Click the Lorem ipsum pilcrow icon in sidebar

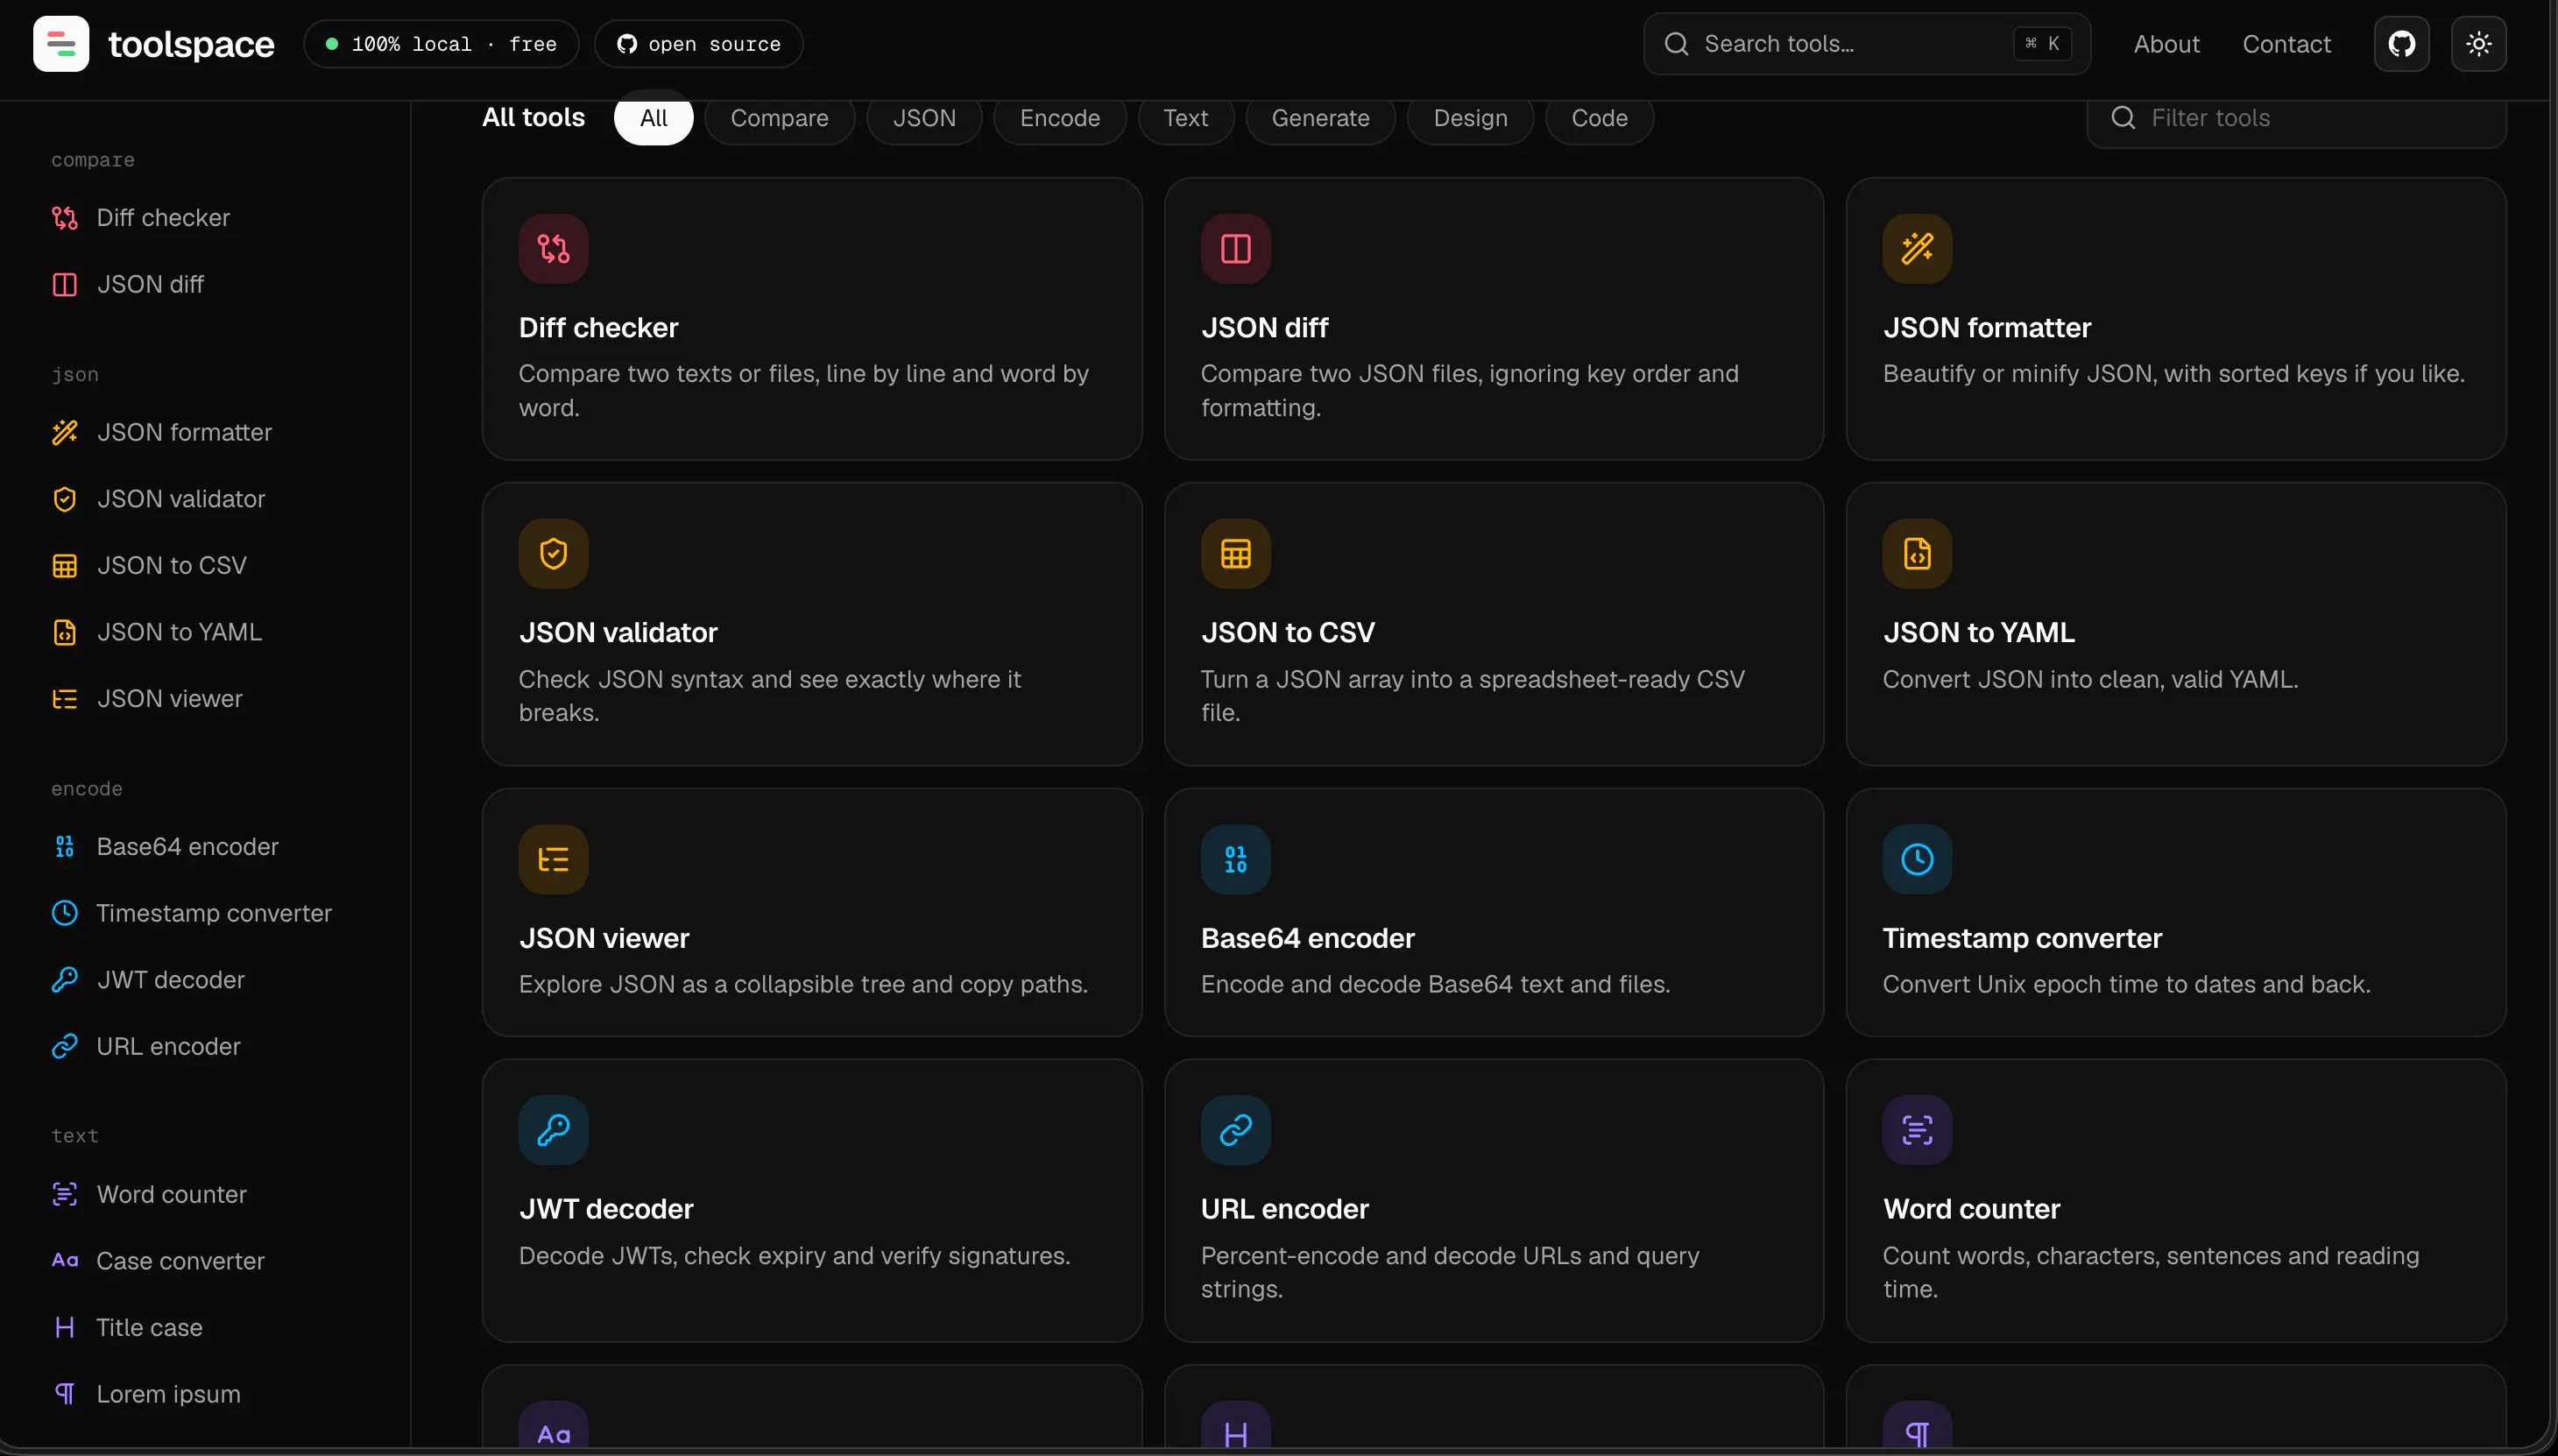[x=65, y=1394]
